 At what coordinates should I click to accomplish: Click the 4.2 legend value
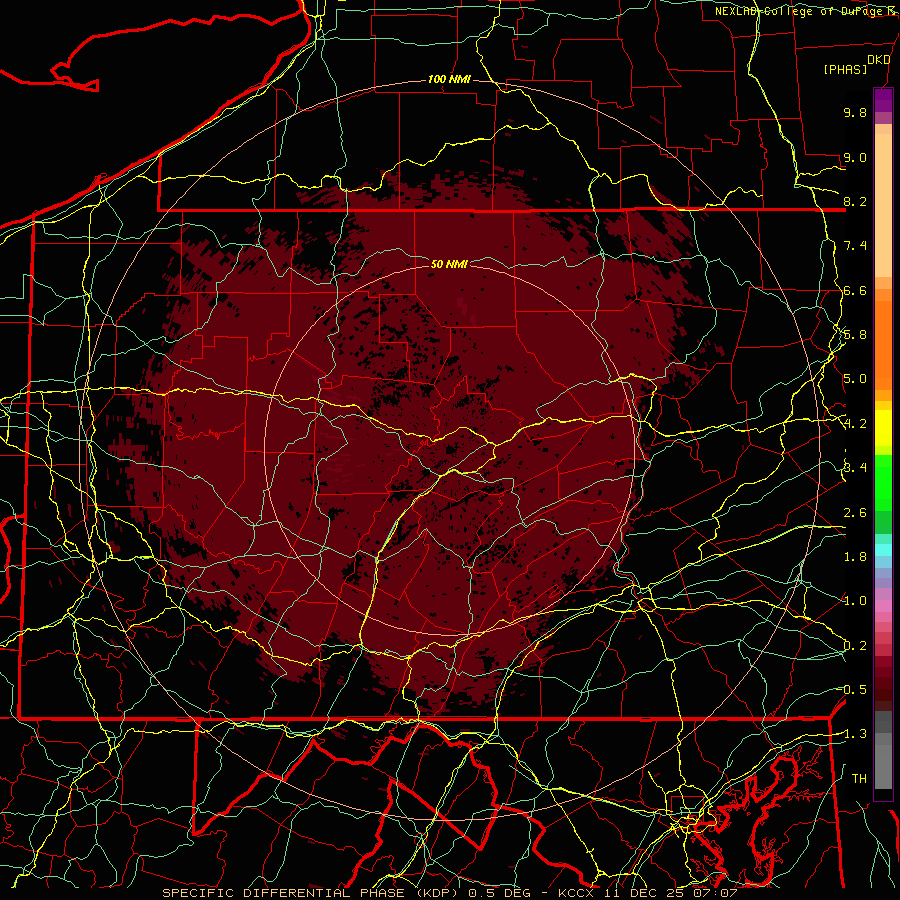pos(855,424)
